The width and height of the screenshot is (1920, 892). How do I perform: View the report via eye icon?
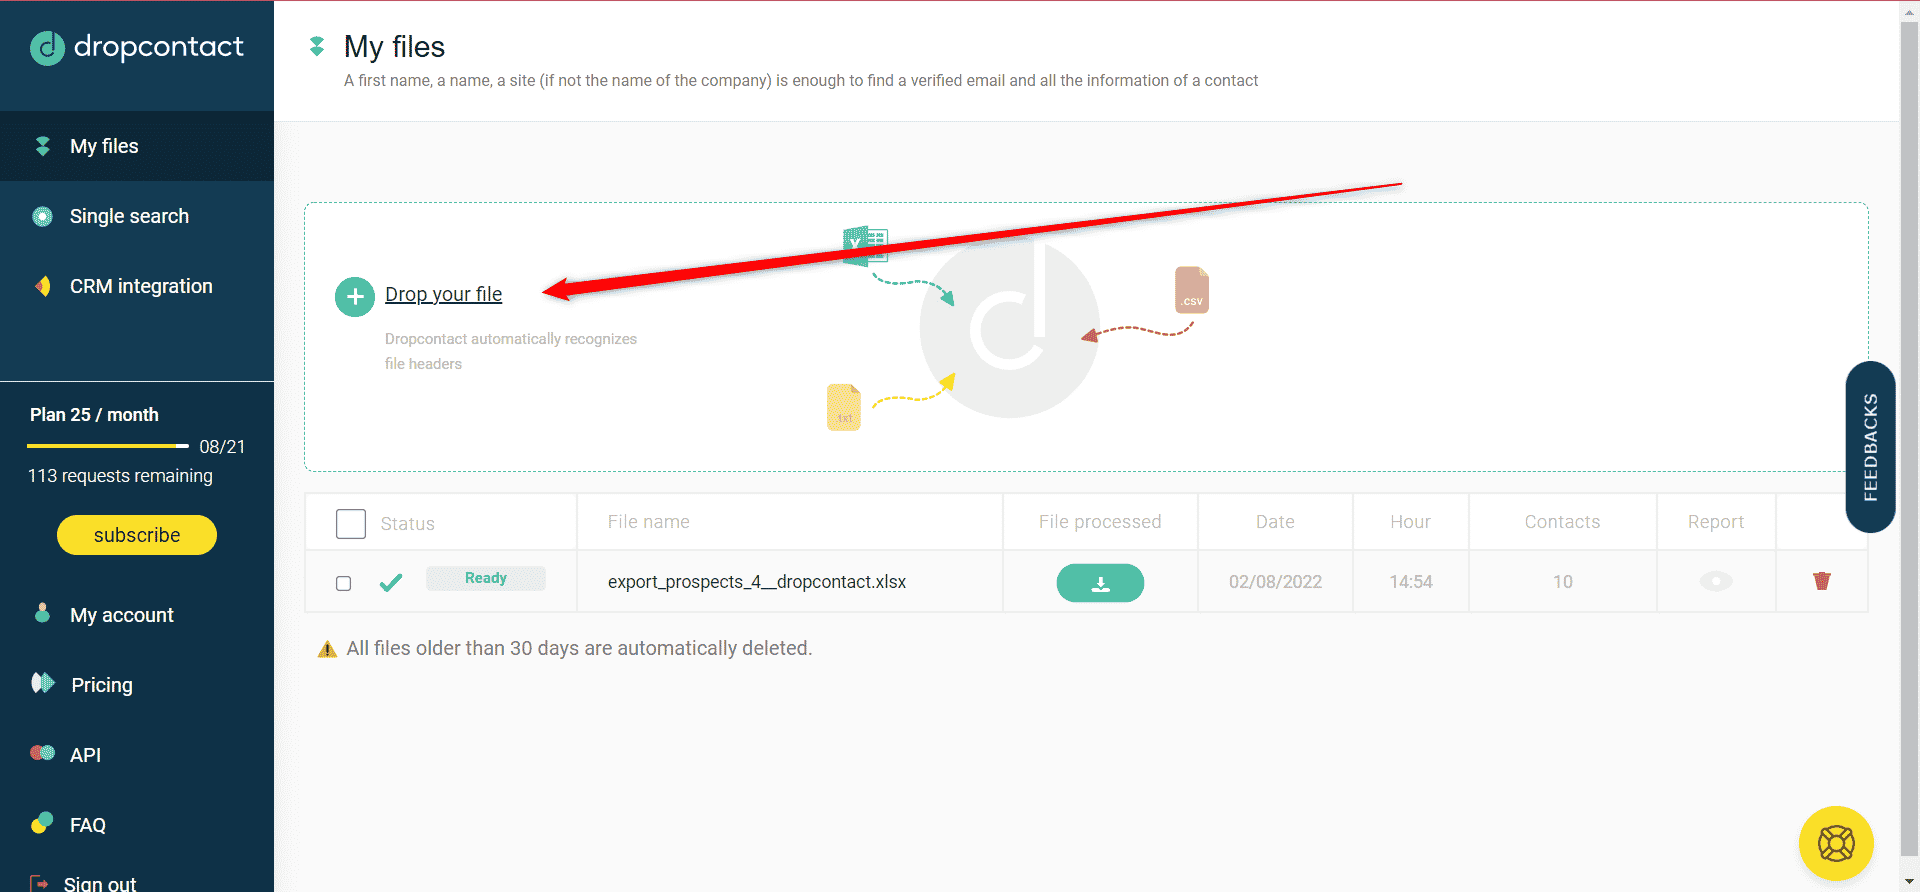[x=1716, y=581]
